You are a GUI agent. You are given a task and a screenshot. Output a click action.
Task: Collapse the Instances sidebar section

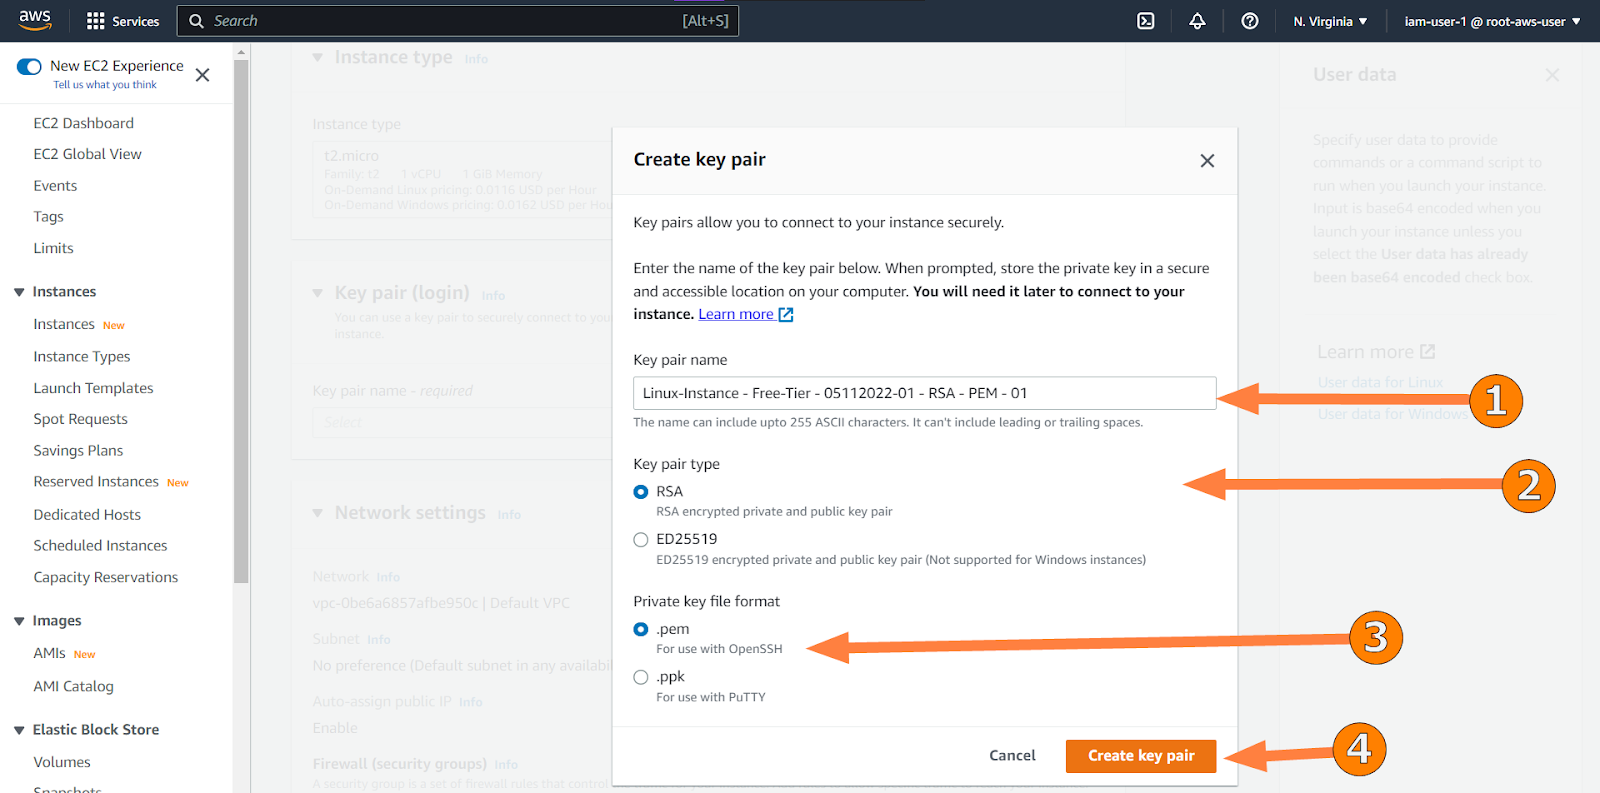coord(19,292)
